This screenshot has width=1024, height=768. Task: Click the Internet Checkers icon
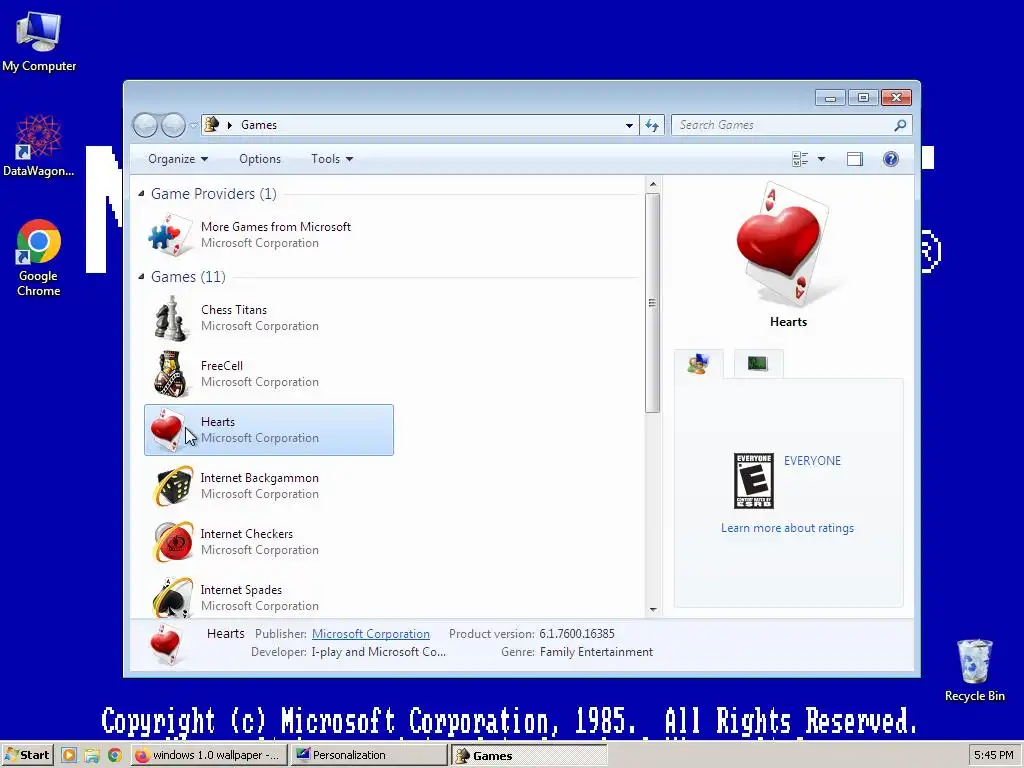(173, 541)
